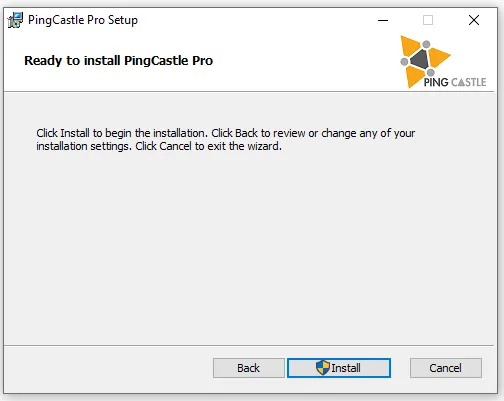Click the UAC shield icon on Install
Screen dimensions: 504x401
point(323,368)
